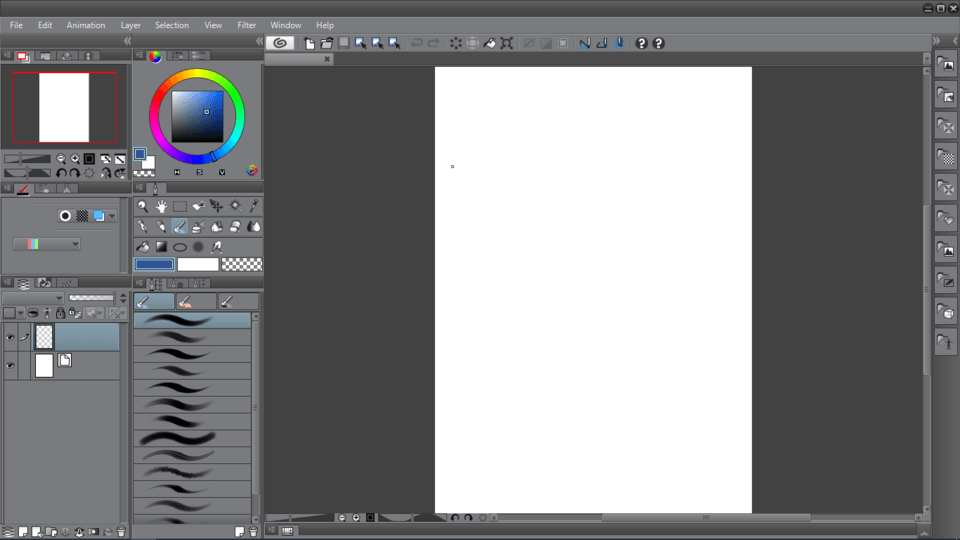Pick the rectangular Selection marquee tool
Viewport: 960px width, 540px height.
coord(180,206)
